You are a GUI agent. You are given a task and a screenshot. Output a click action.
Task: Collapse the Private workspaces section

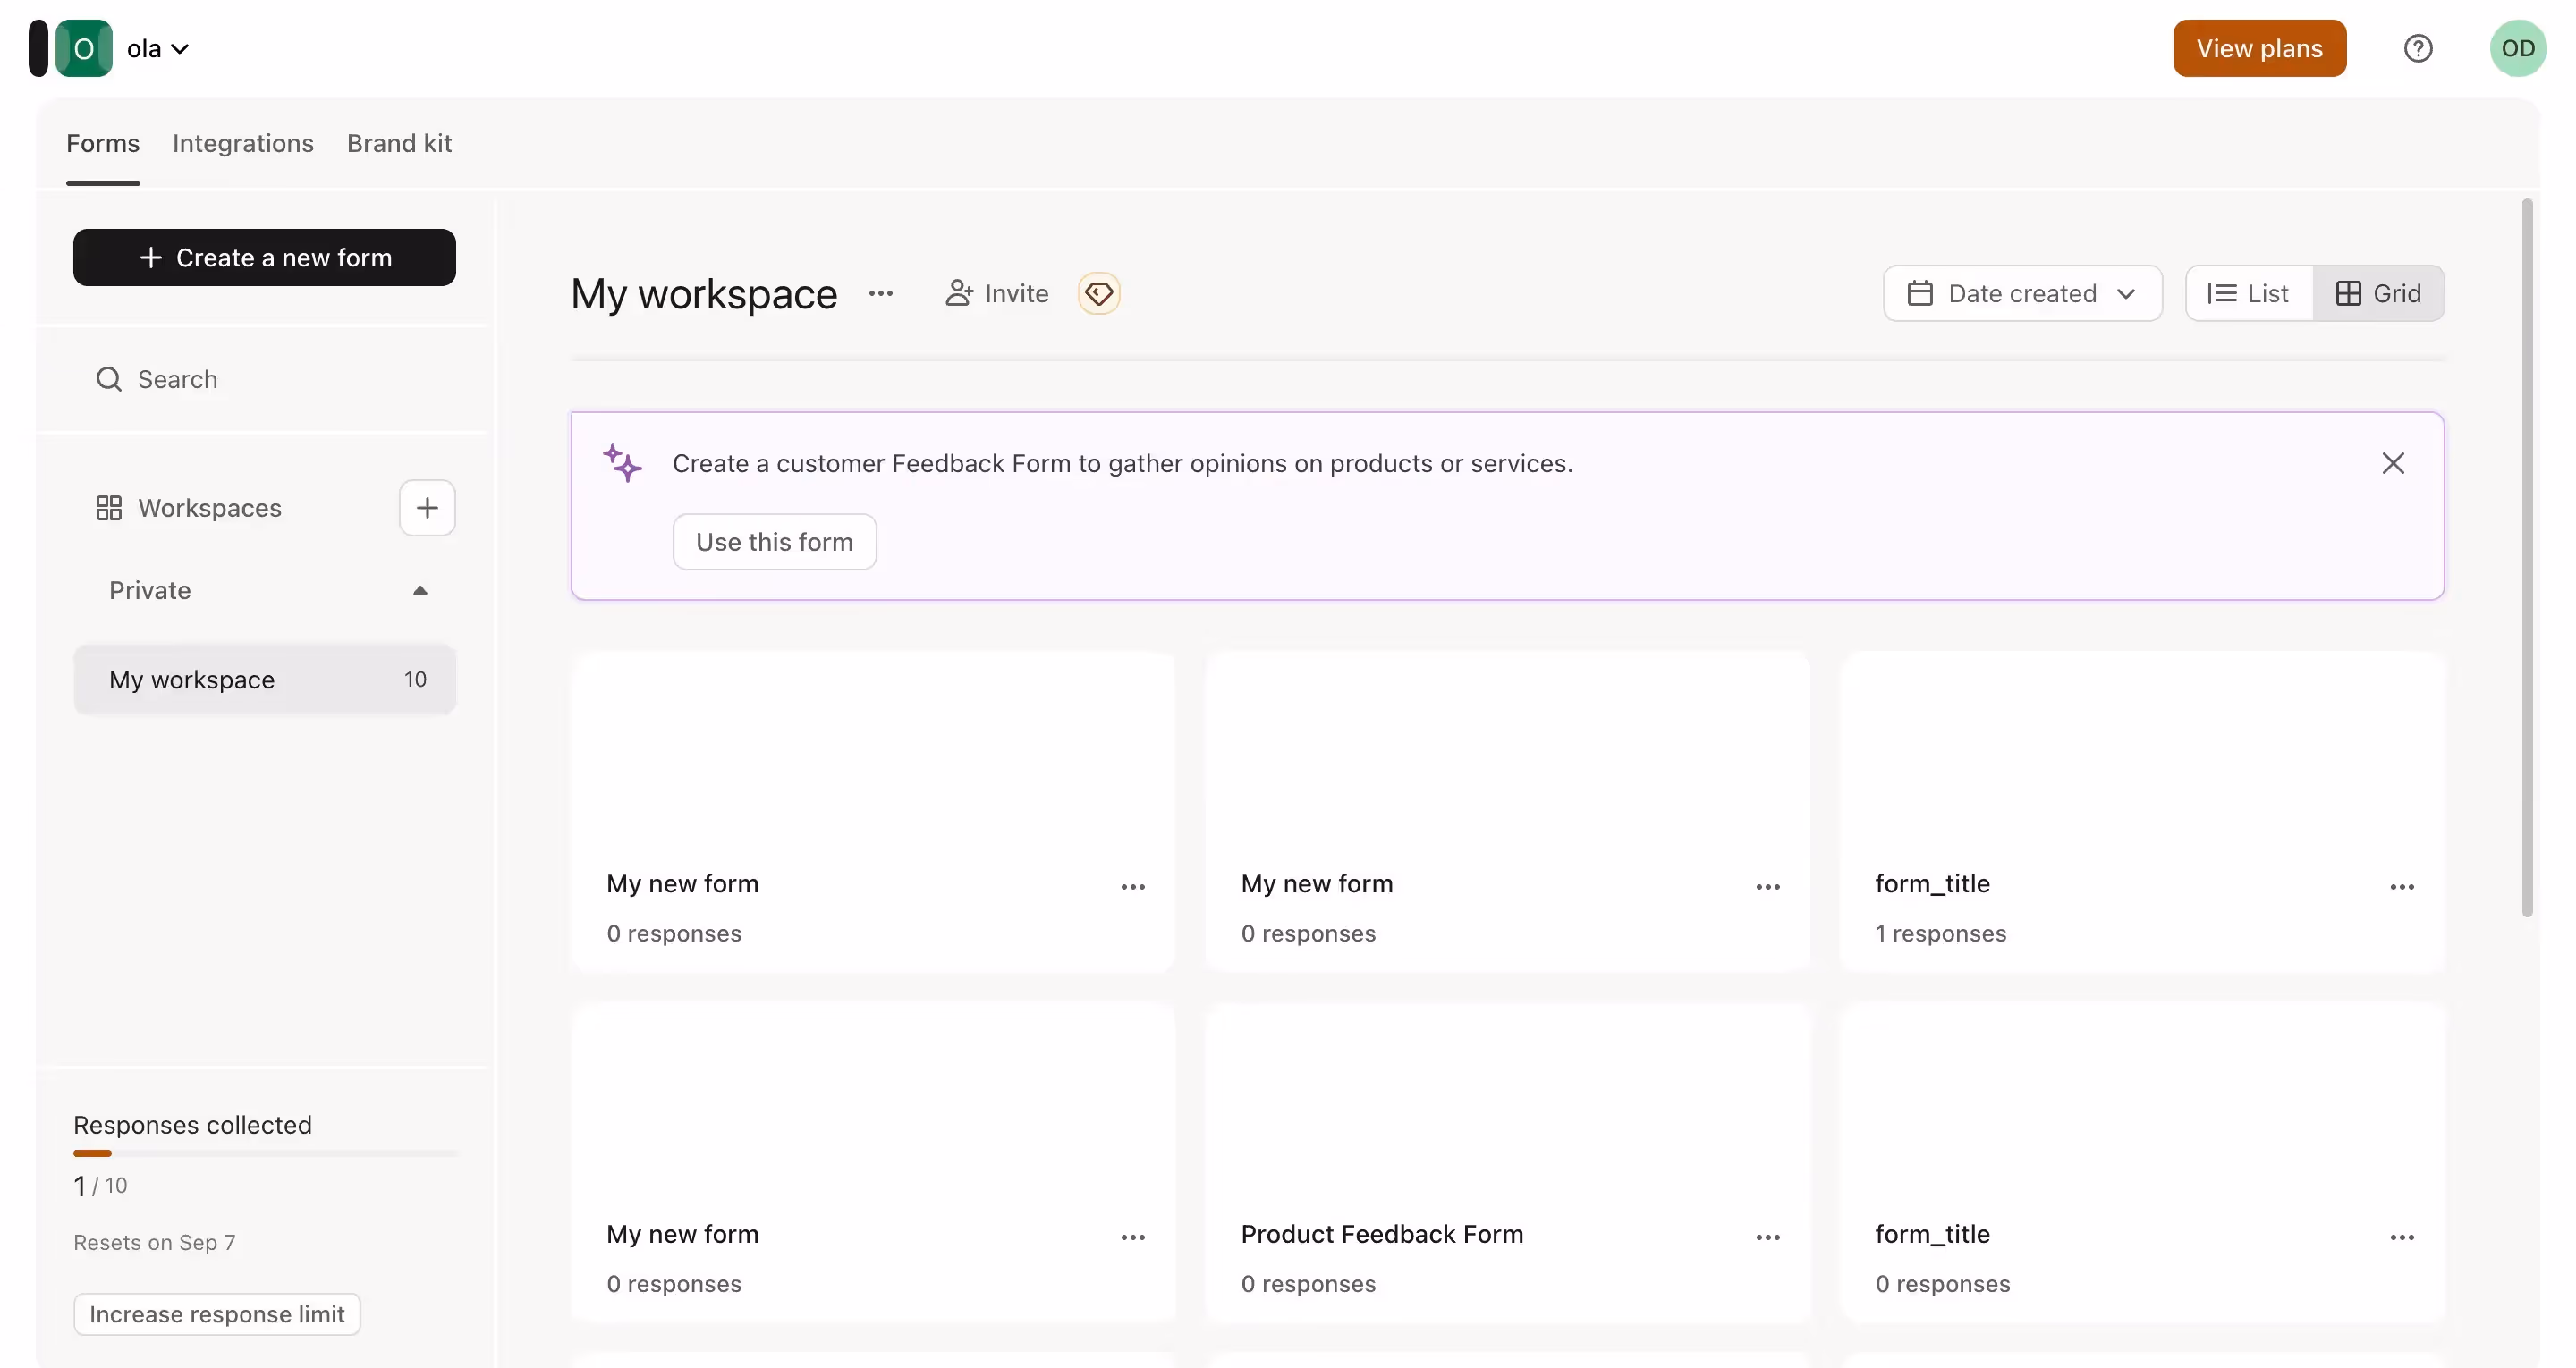(x=420, y=591)
